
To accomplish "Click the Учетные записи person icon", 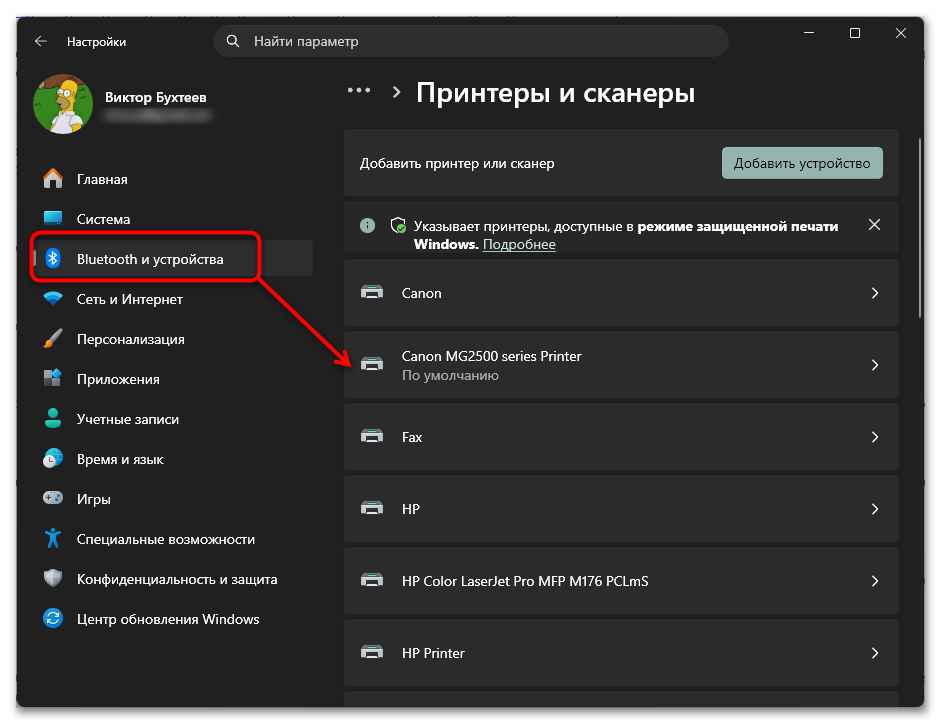I will click(x=53, y=418).
